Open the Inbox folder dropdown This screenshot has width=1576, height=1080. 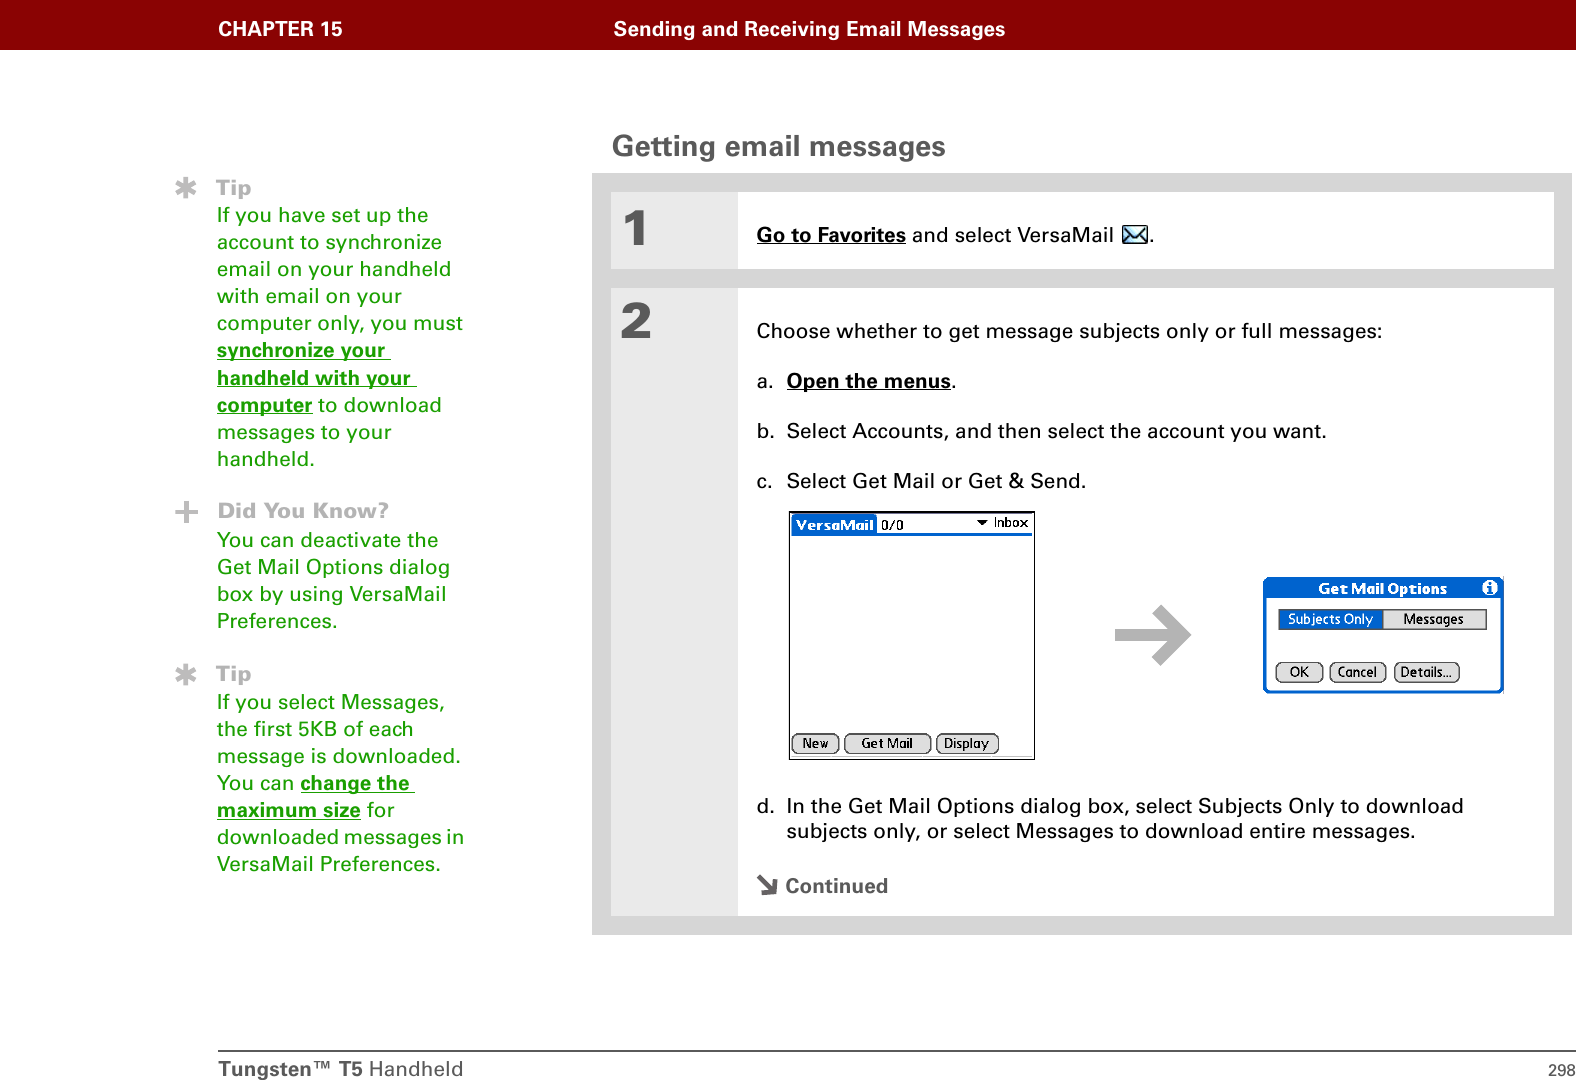(x=1002, y=523)
